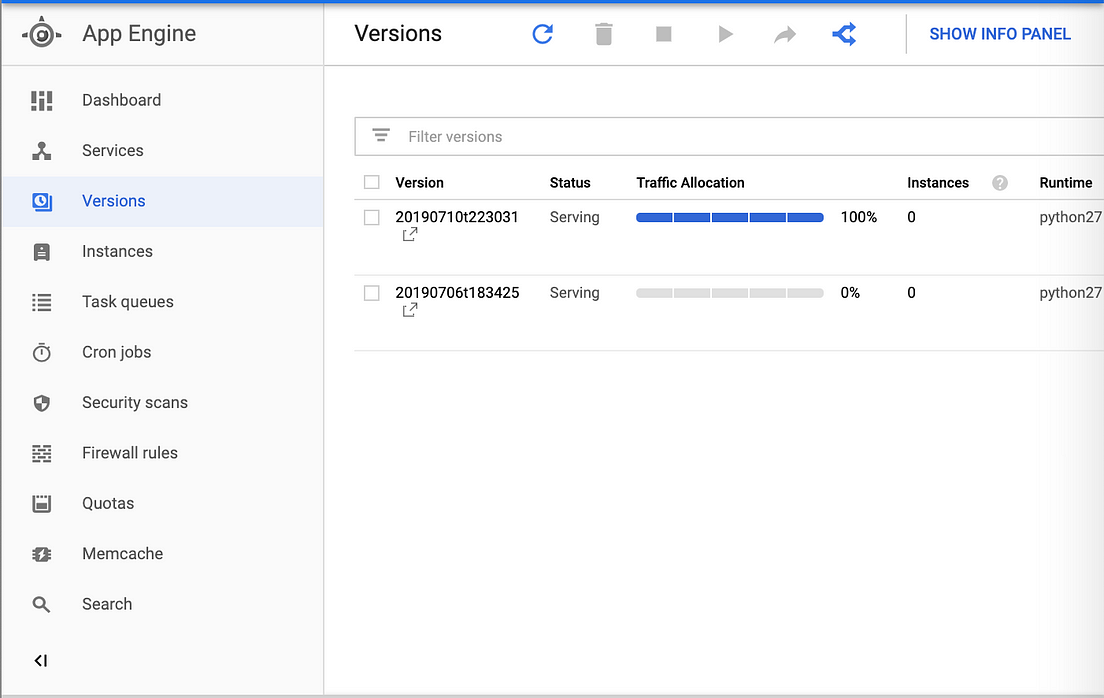
Task: Click python27 runtime of version 20190710t223031
Action: click(1070, 217)
